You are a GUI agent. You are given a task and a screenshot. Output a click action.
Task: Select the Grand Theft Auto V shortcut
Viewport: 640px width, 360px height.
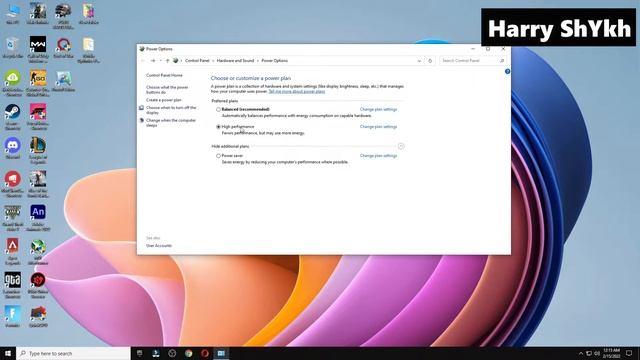coord(13,218)
